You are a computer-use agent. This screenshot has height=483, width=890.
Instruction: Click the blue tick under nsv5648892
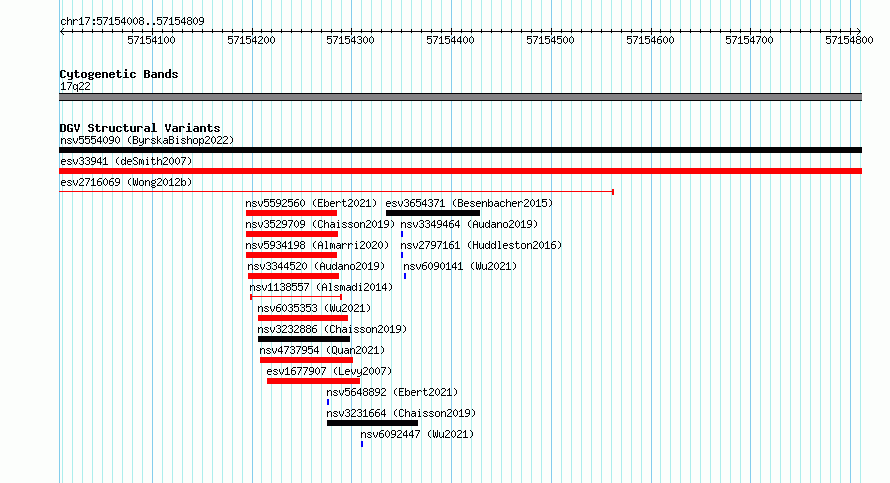click(328, 402)
